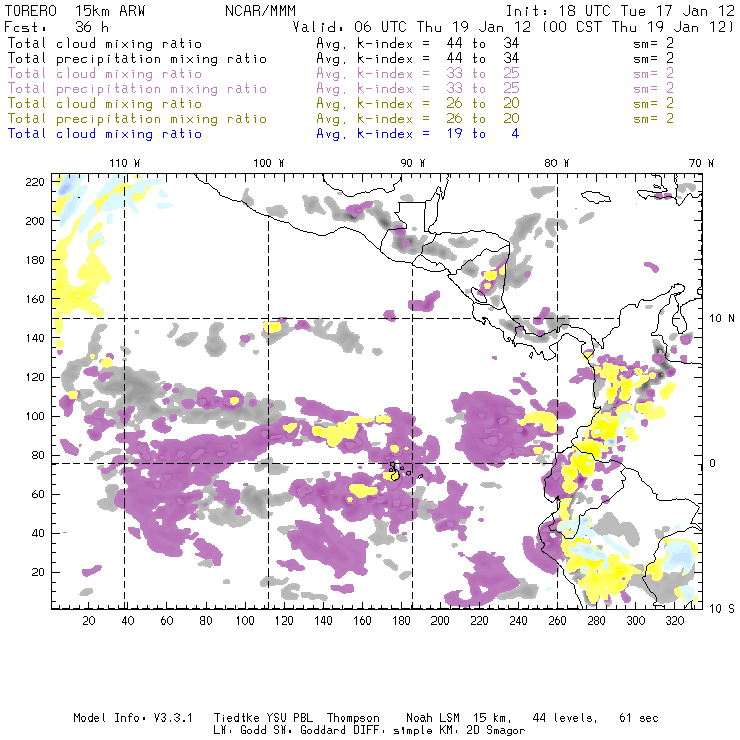Click the x-axis tick label '180'

click(401, 621)
